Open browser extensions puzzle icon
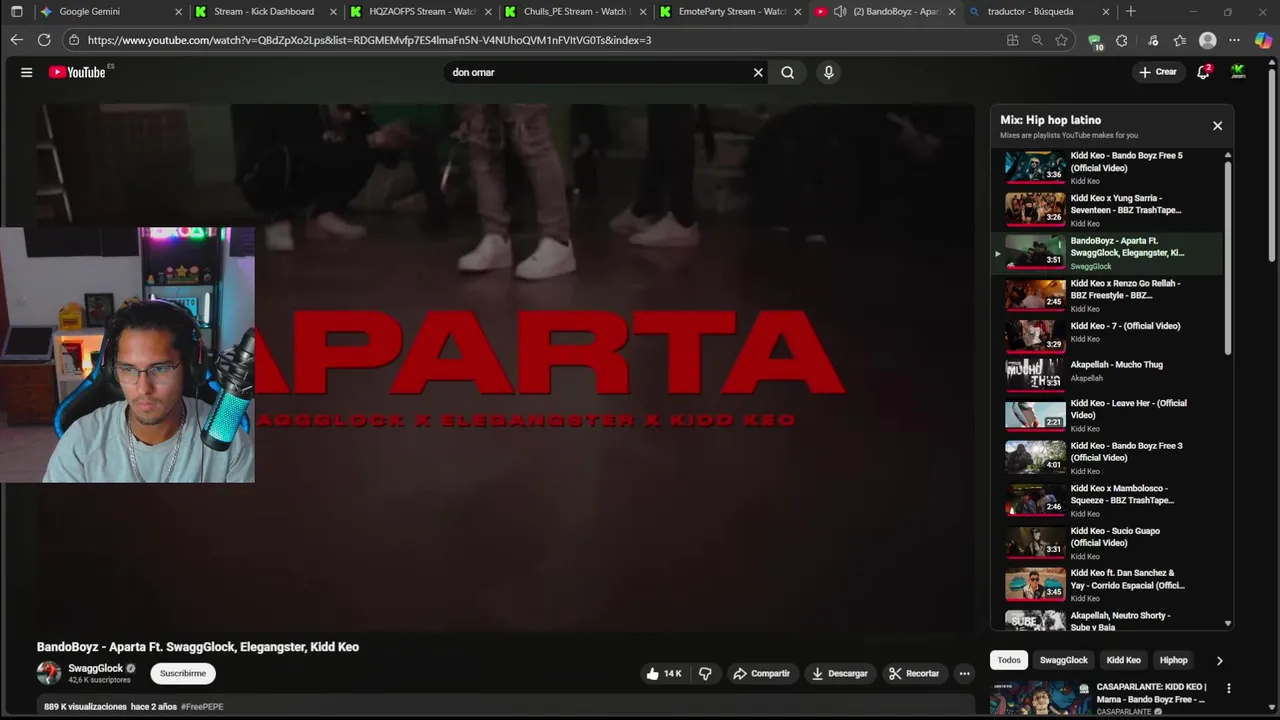 point(1122,40)
